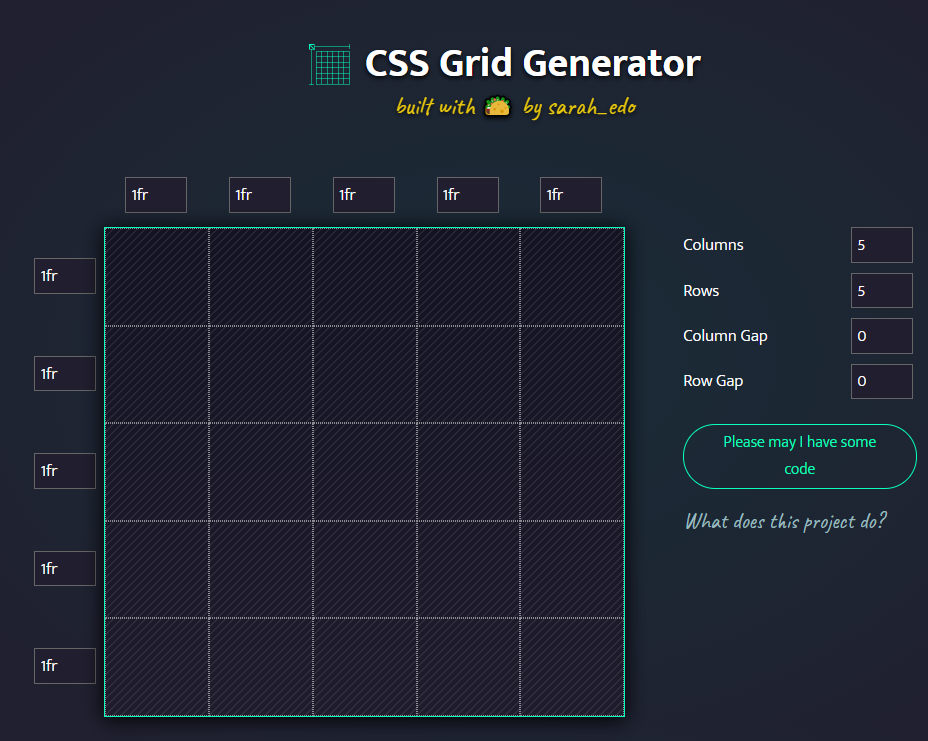928x741 pixels.
Task: Select the top-left grid cell
Action: (157, 277)
